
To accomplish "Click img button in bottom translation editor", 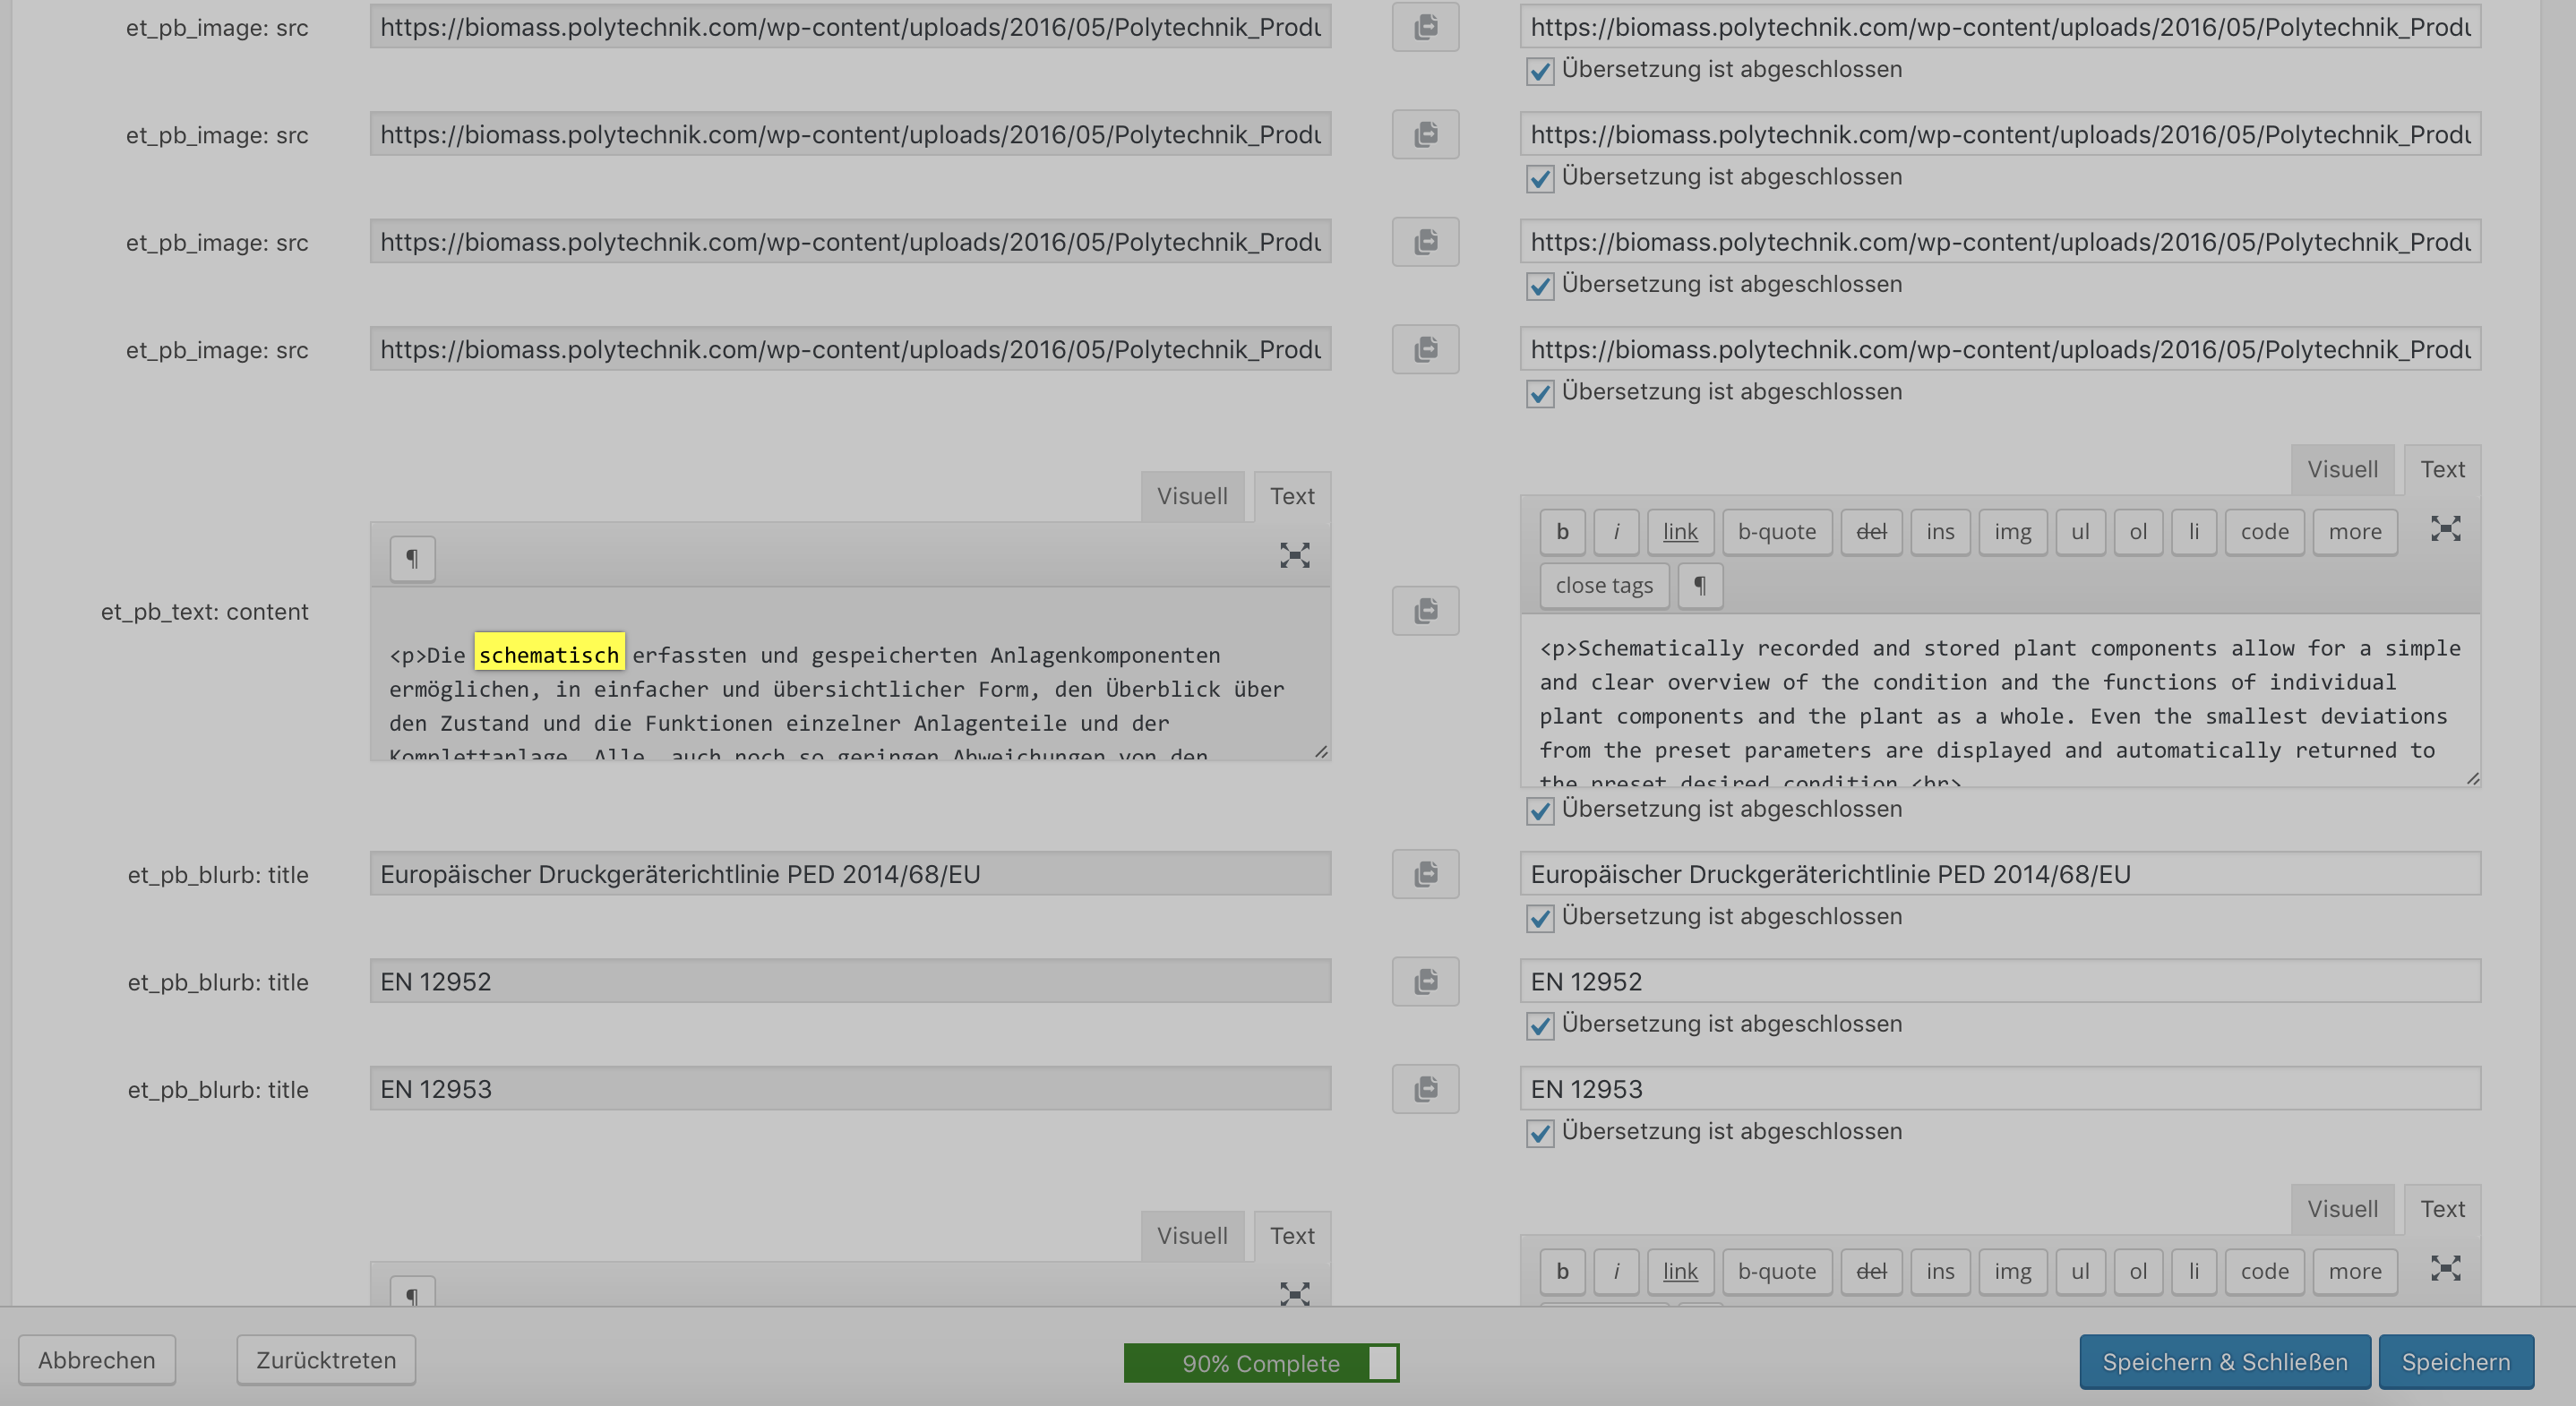I will point(2012,1271).
